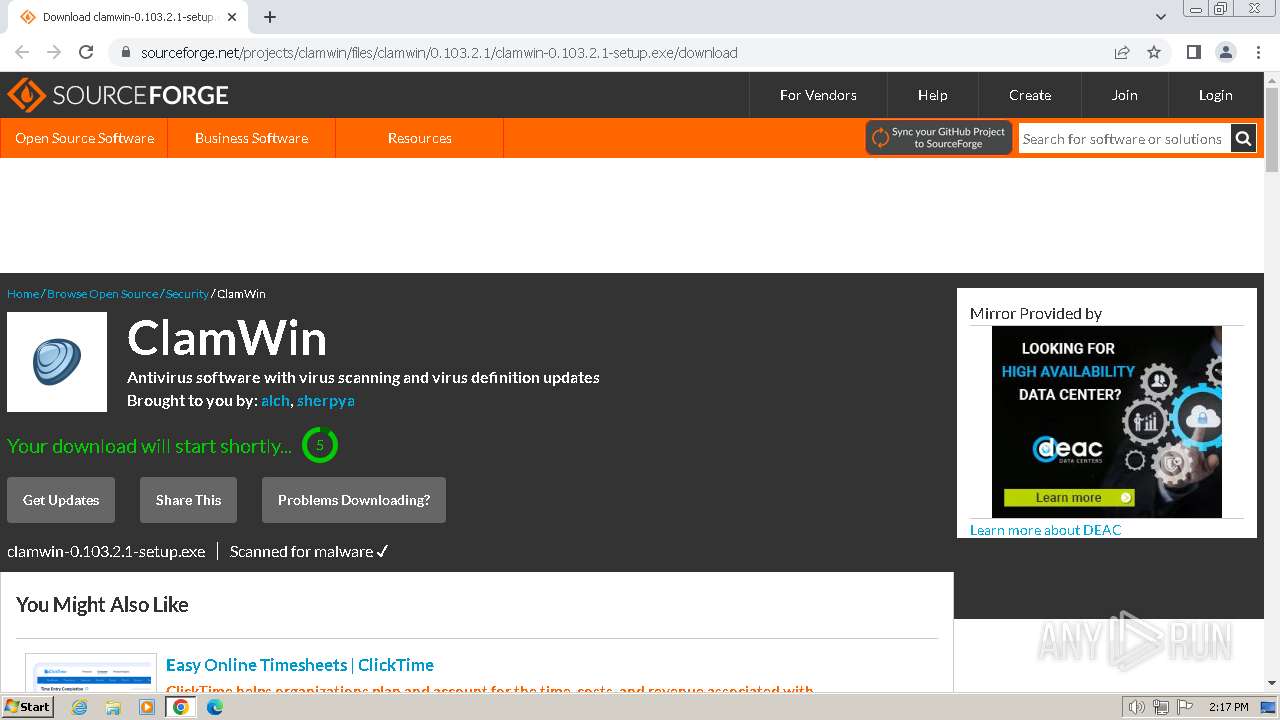The height and width of the screenshot is (720, 1280).
Task: Open Easy Online Timesheets ClickTime link
Action: tap(300, 665)
